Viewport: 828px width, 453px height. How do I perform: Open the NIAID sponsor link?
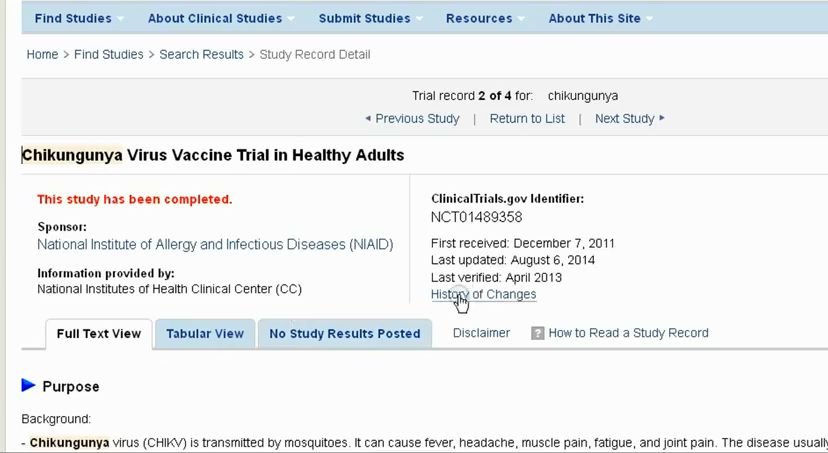click(215, 244)
